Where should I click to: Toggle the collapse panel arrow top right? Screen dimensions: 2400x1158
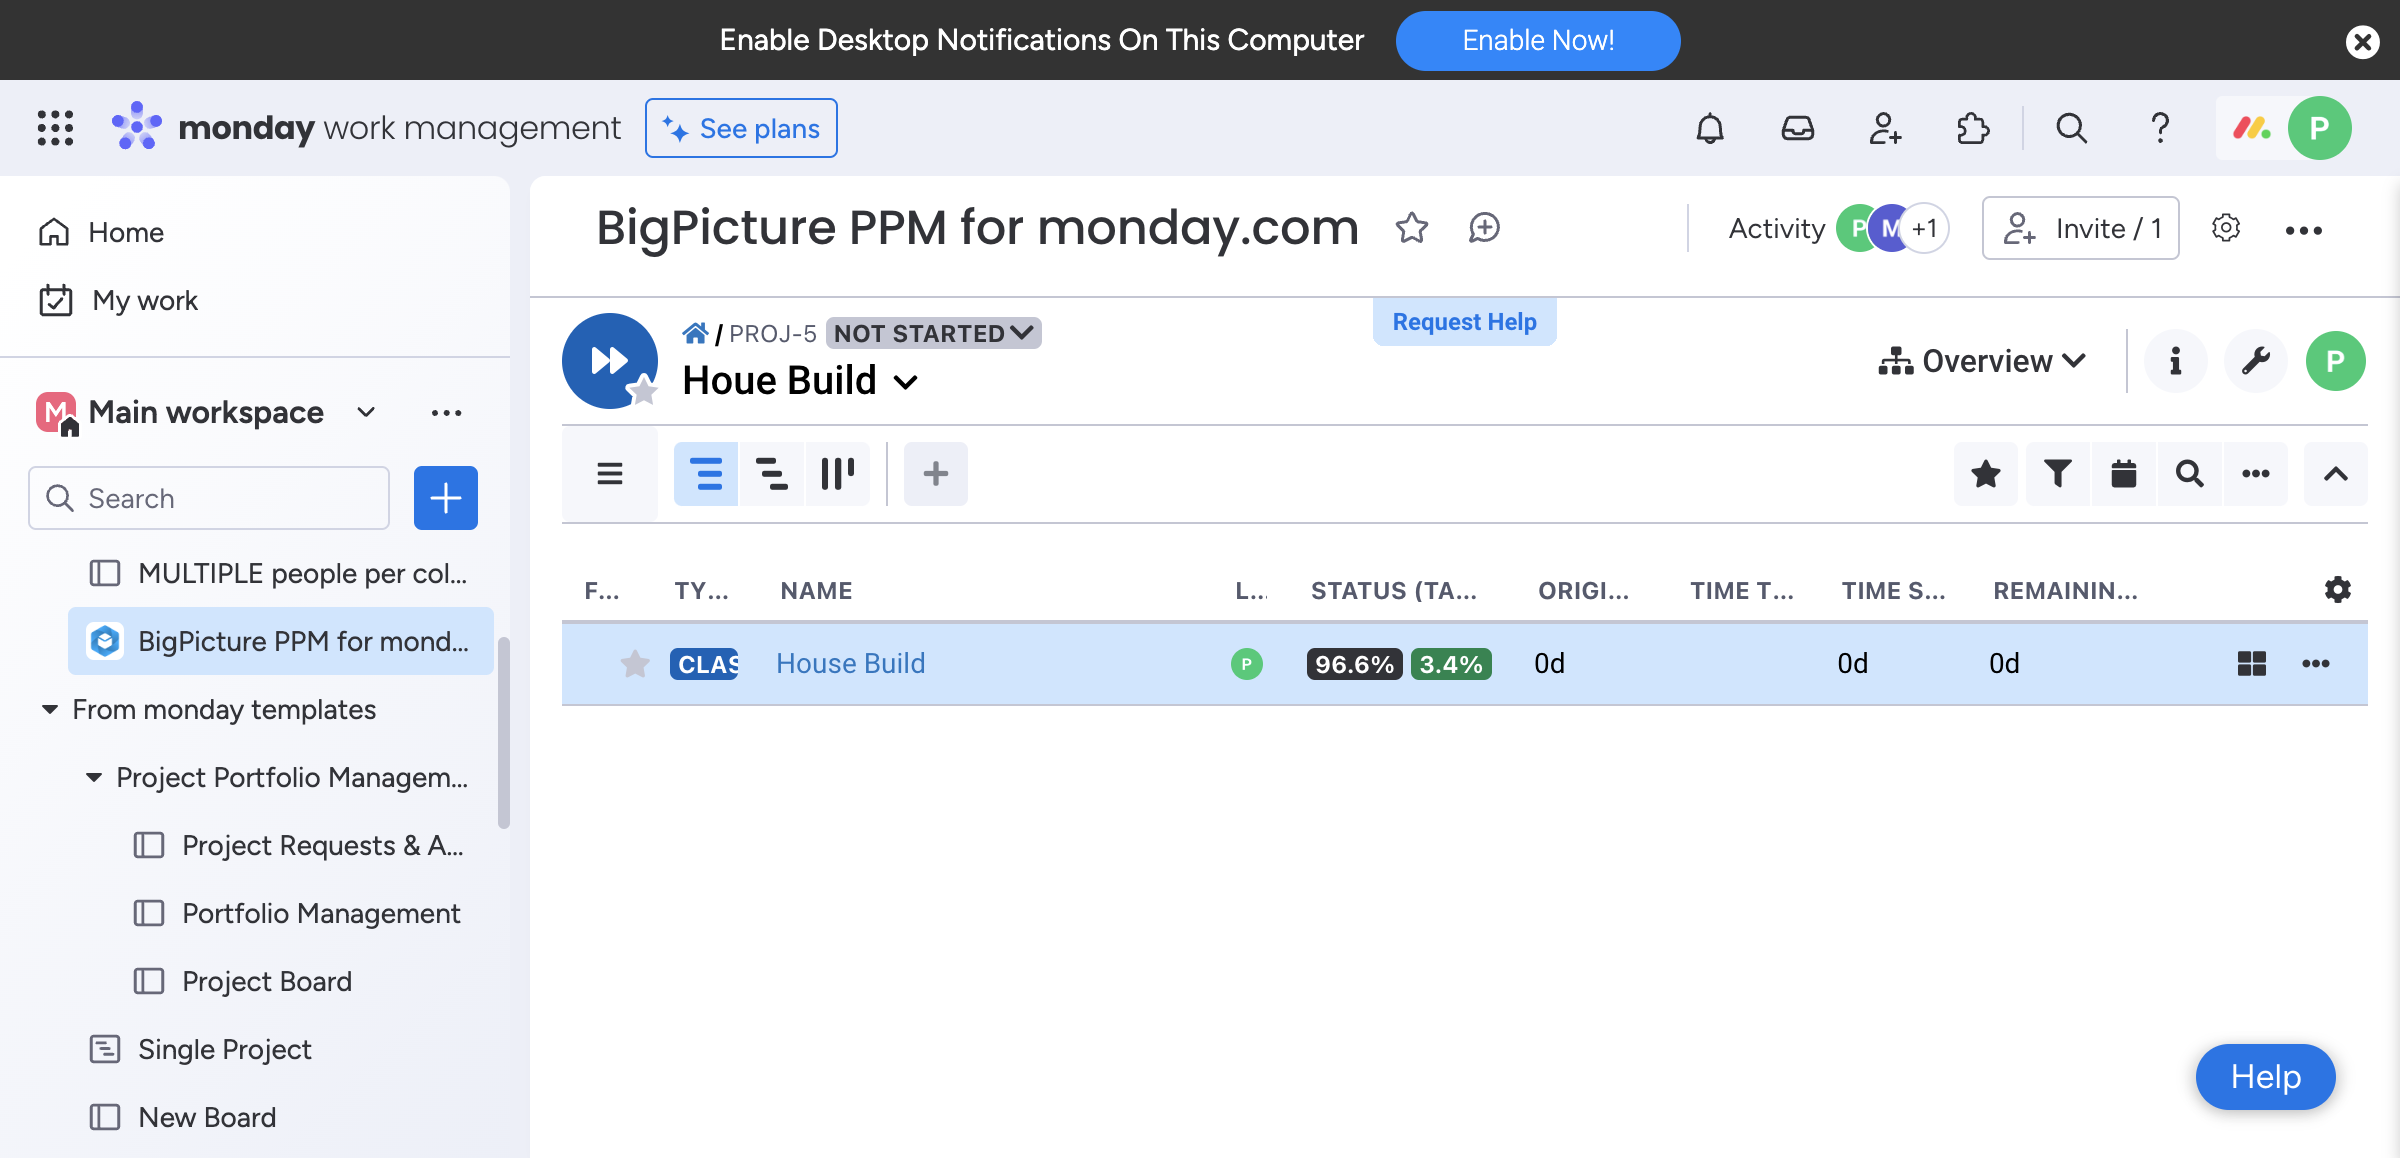point(2336,474)
